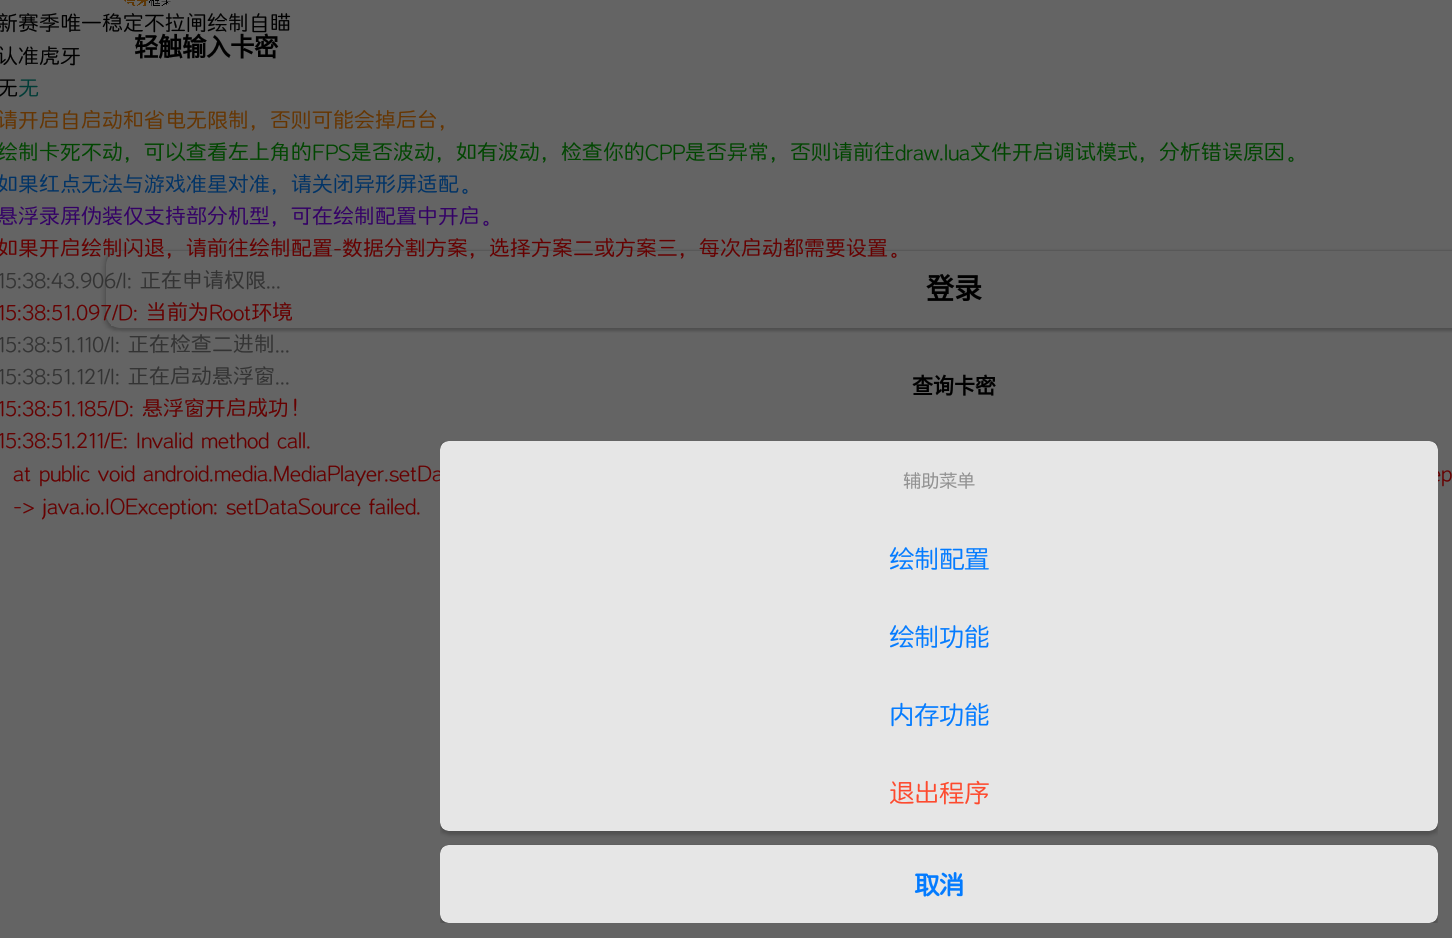Open 绘制功能 drawing functions
This screenshot has height=938, width=1452.
[x=938, y=637]
